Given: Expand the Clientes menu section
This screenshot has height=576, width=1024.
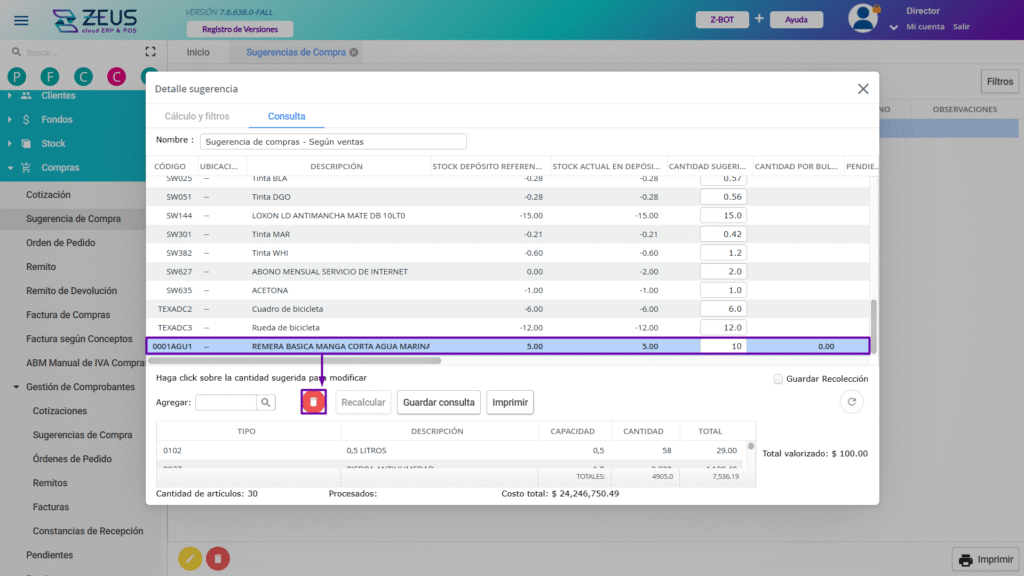Looking at the screenshot, I should tap(9, 95).
